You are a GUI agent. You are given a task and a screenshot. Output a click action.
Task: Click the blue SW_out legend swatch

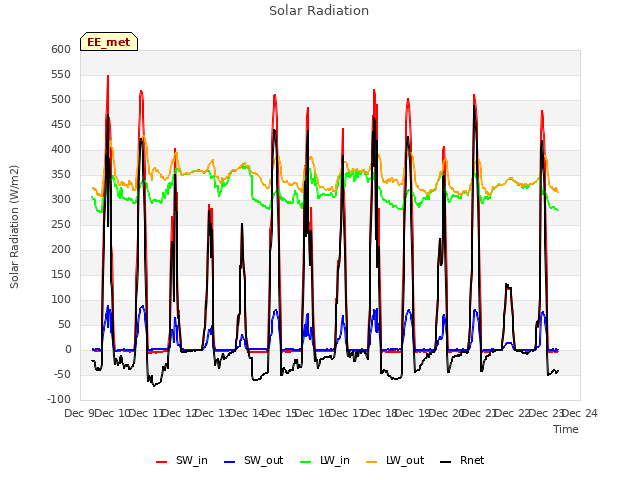pyautogui.click(x=230, y=462)
